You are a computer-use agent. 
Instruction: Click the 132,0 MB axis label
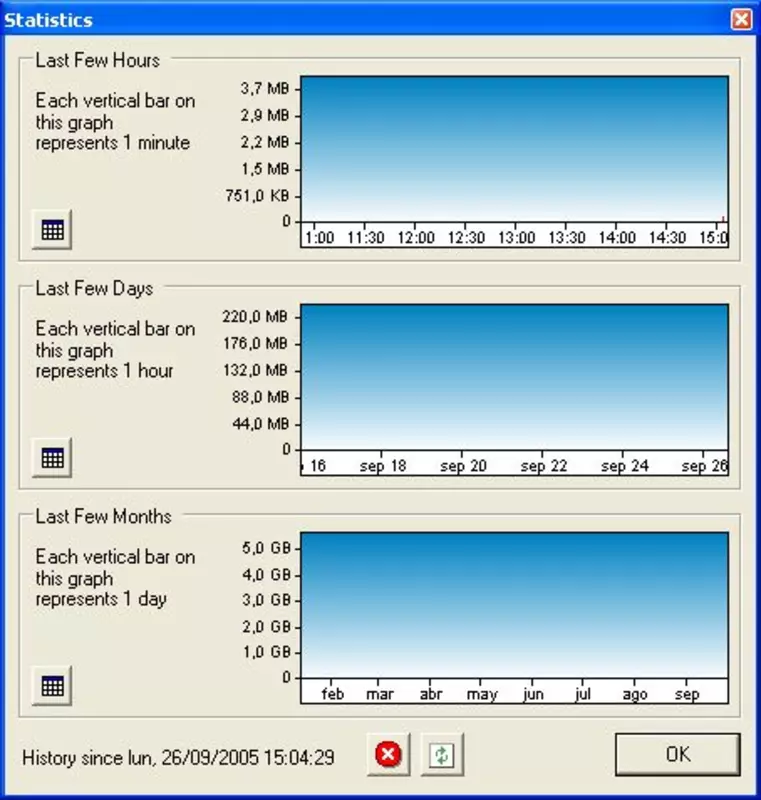tap(255, 370)
